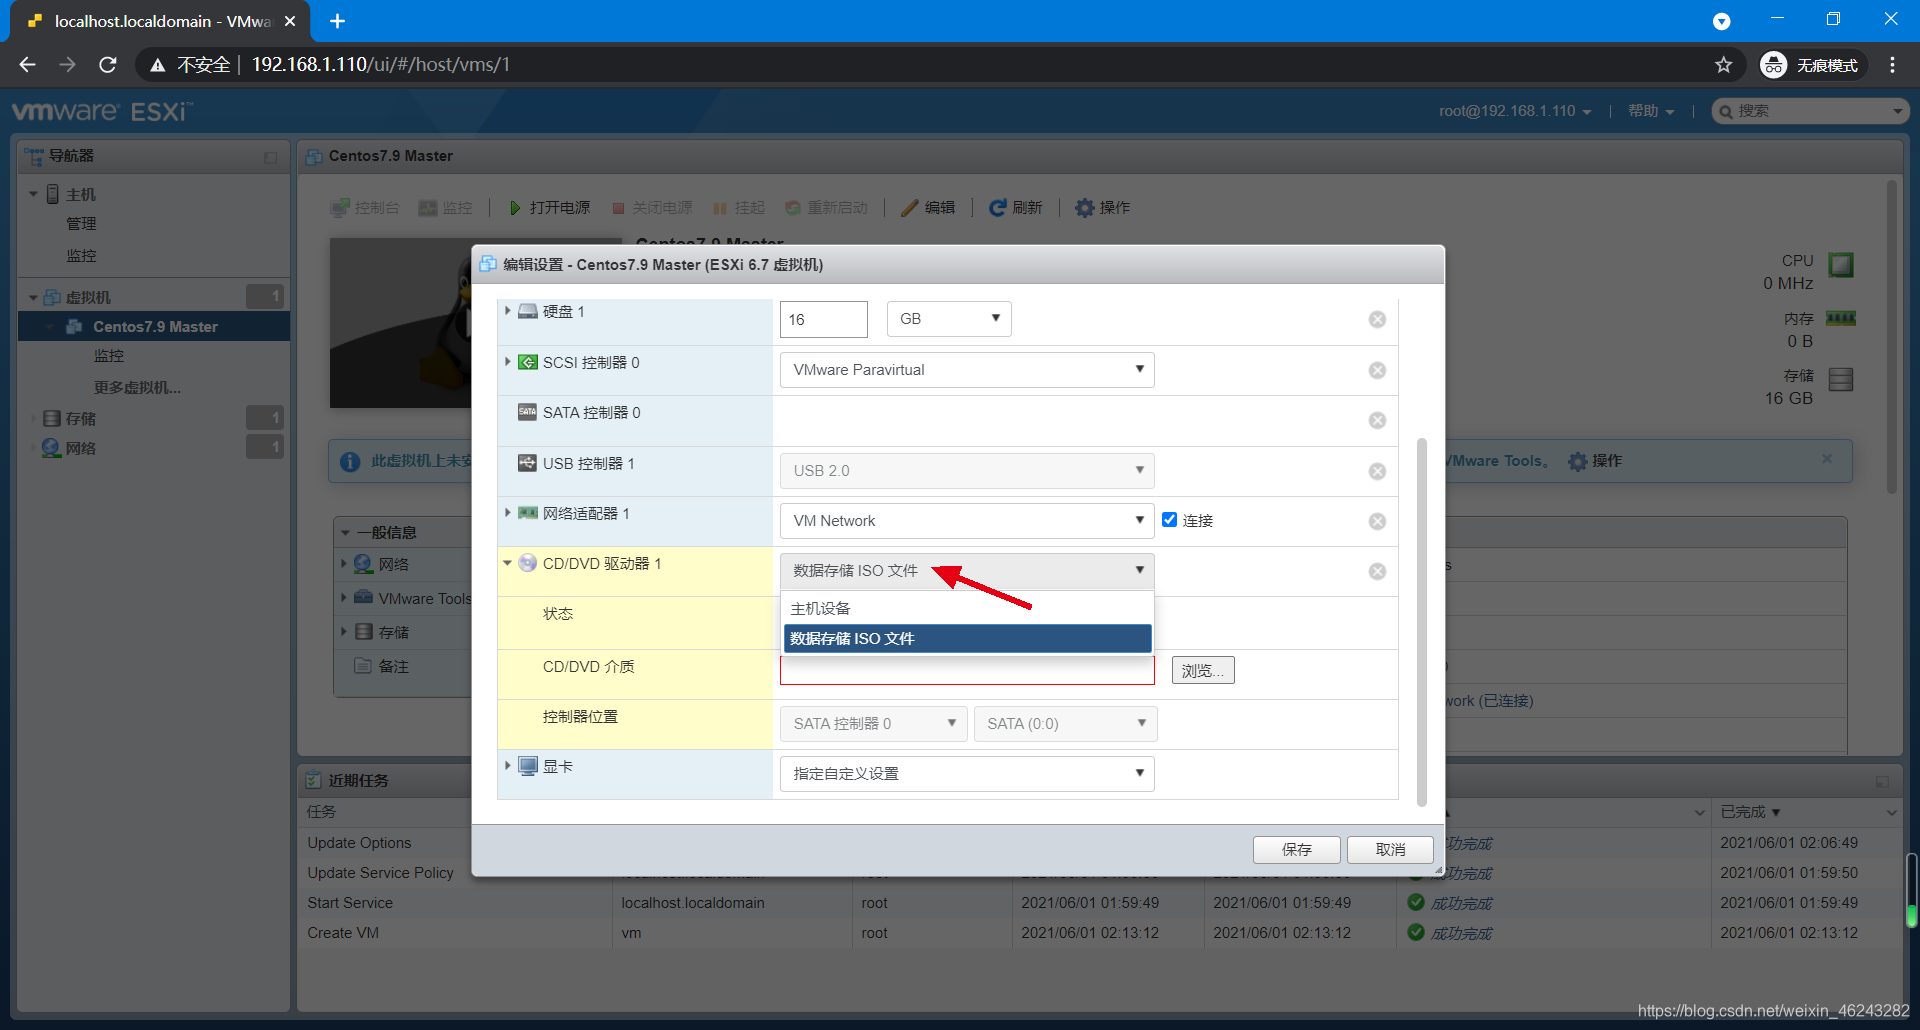This screenshot has height=1030, width=1920.
Task: Open the CD/DVD drive type dropdown
Action: coord(967,571)
